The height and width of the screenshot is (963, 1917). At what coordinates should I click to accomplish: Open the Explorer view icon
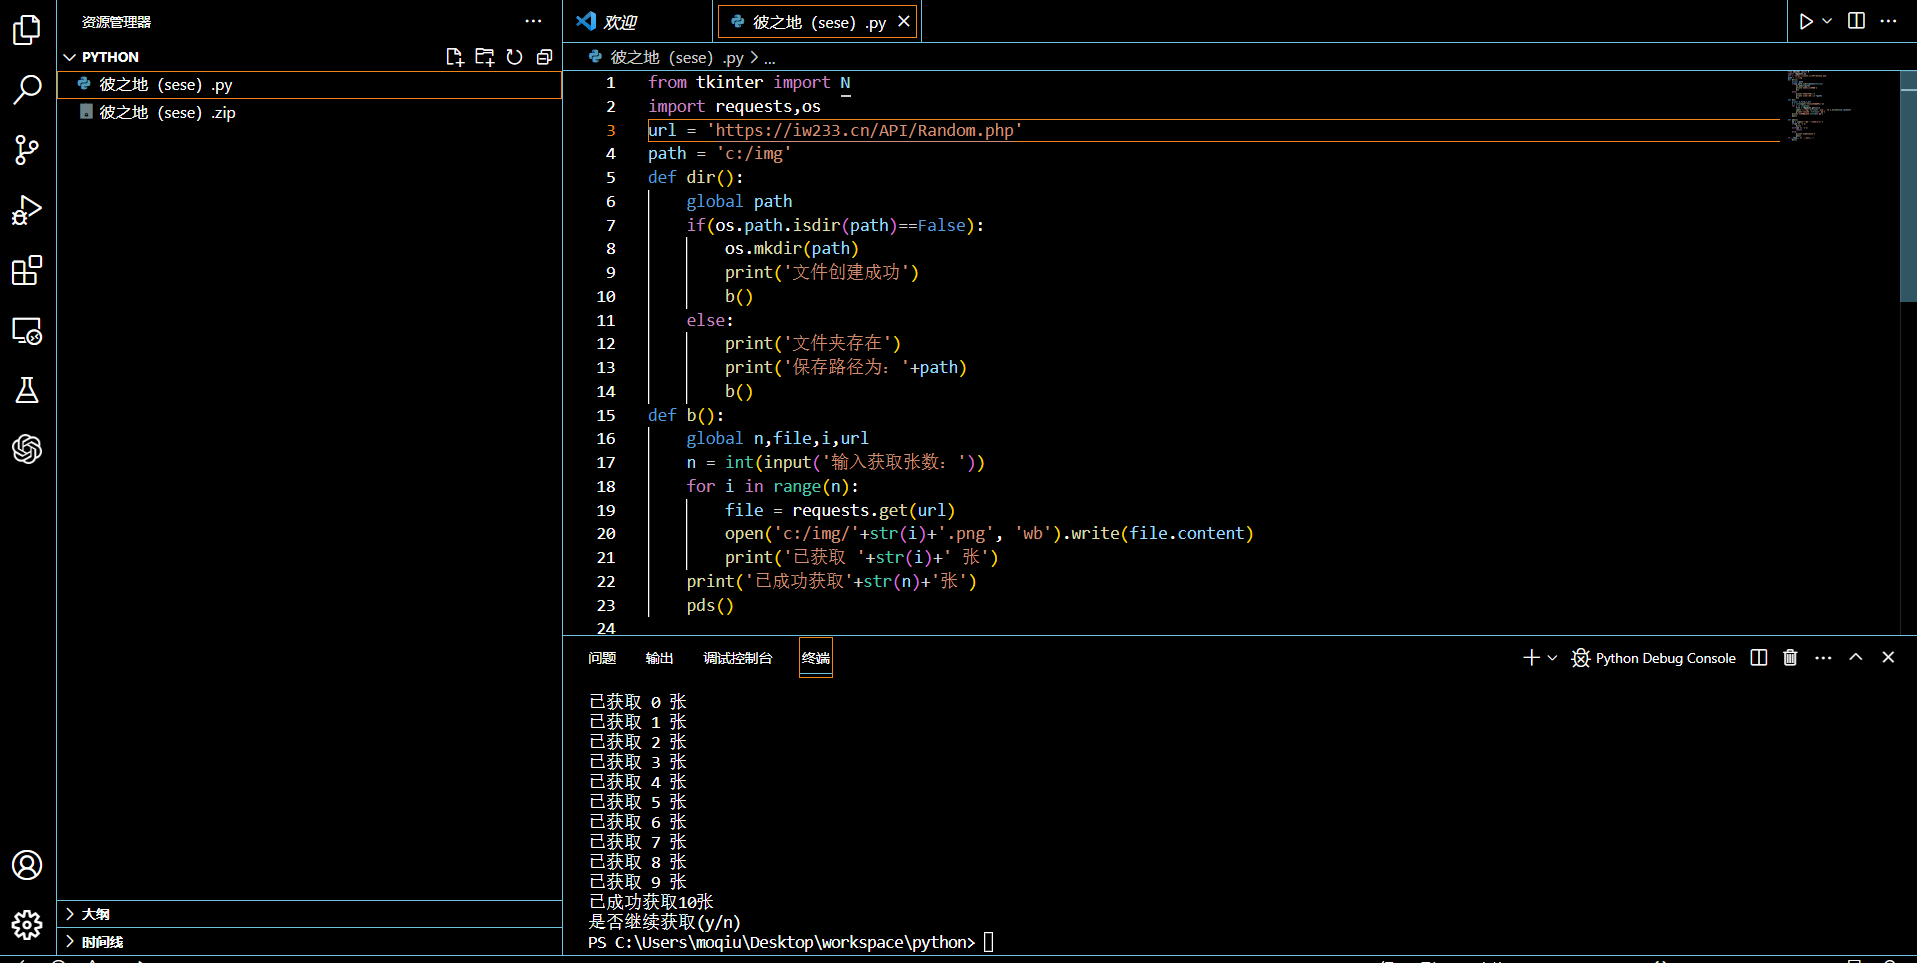click(27, 30)
